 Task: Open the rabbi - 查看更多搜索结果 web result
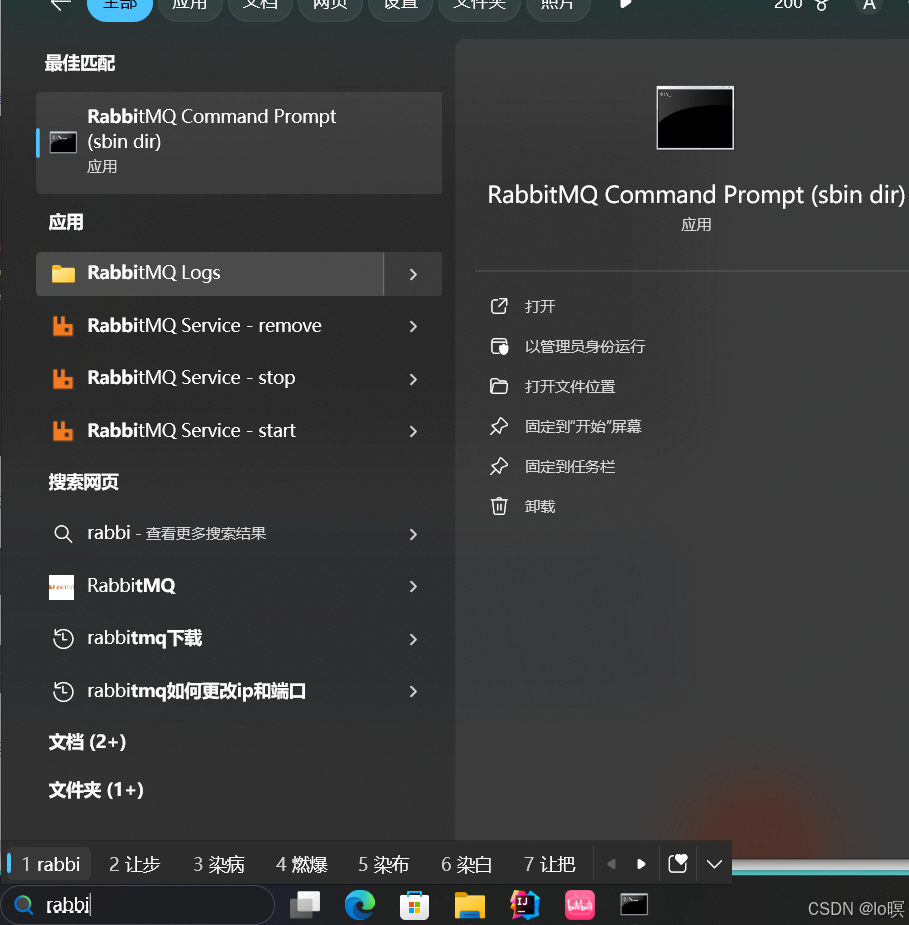point(239,534)
